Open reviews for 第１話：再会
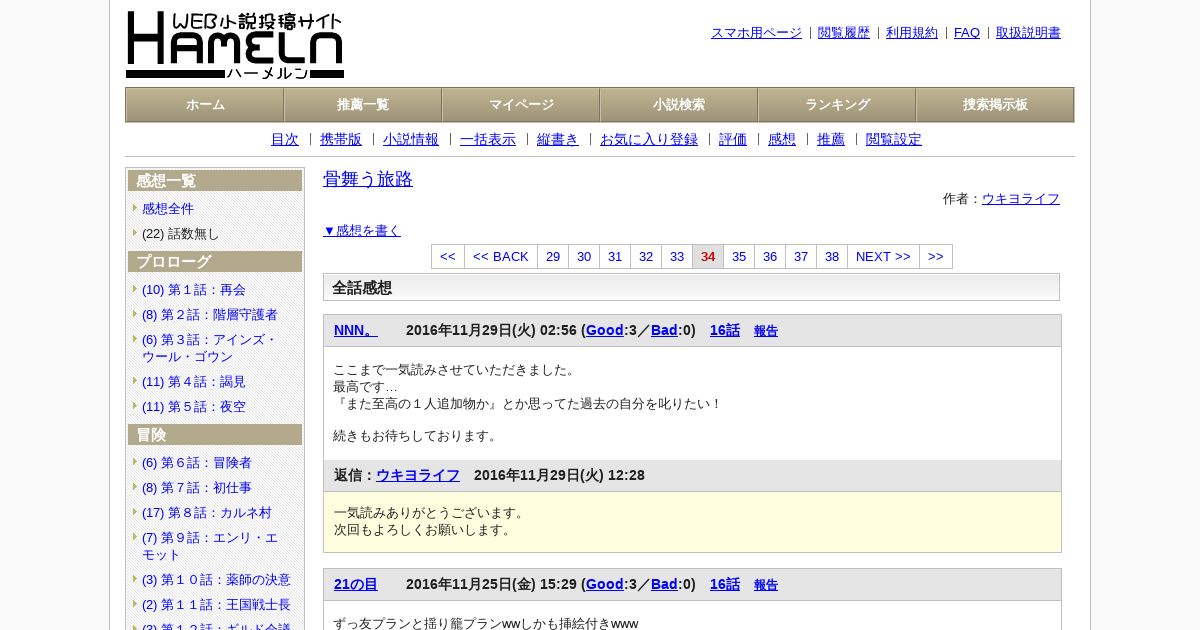Screen dimensions: 1200x630 click(x=194, y=289)
